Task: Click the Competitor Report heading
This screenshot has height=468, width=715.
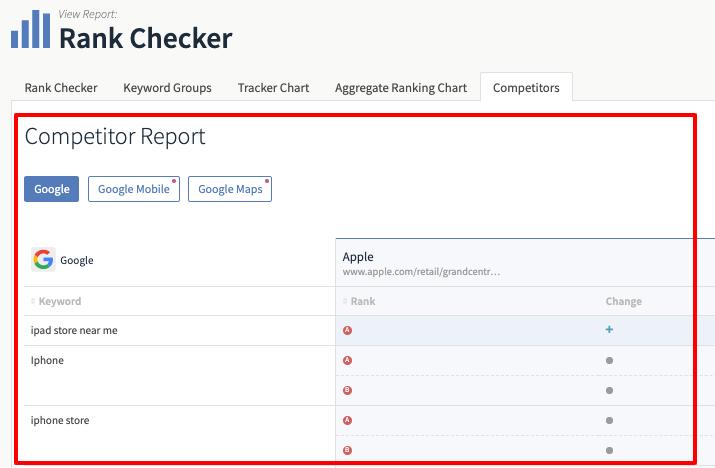Action: [115, 136]
